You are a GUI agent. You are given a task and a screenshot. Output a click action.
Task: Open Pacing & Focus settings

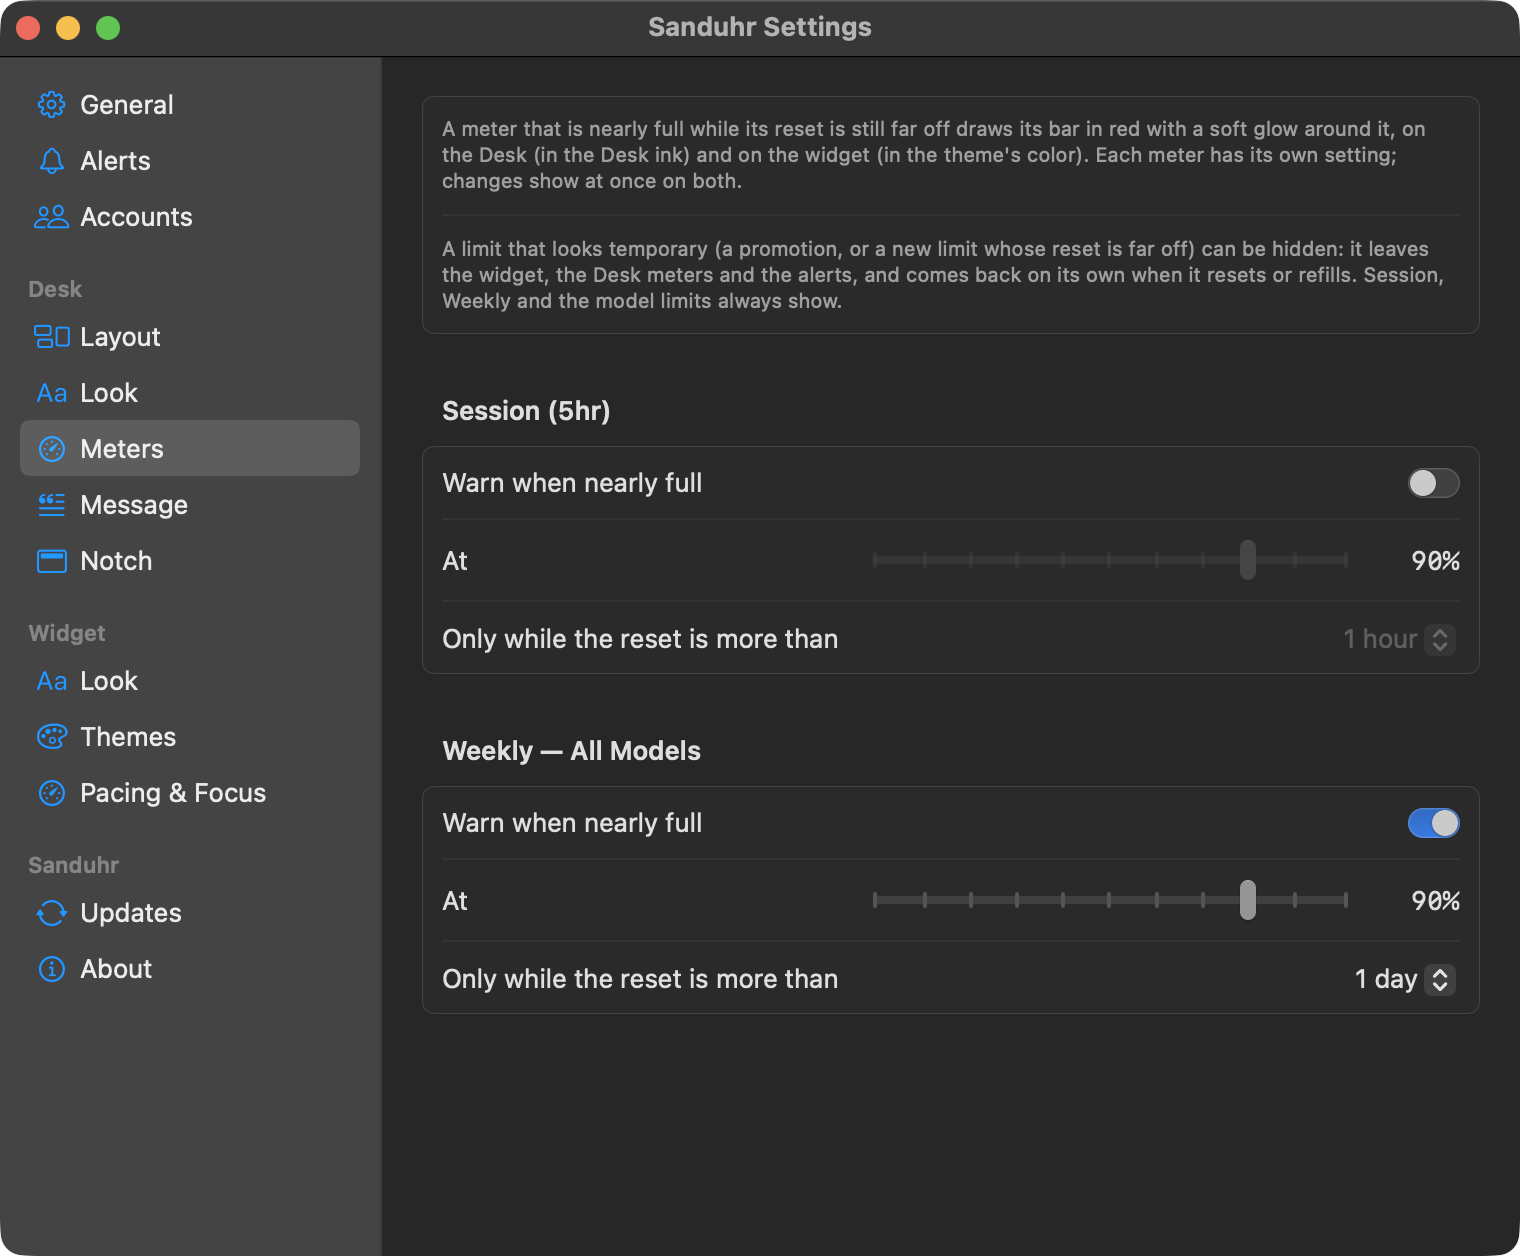pyautogui.click(x=190, y=793)
